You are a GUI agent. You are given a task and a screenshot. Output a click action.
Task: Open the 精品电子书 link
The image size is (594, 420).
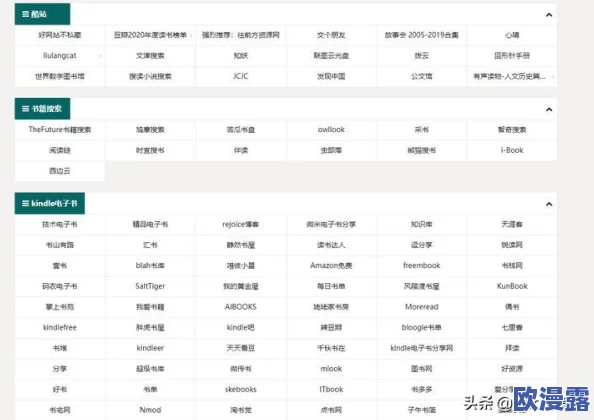click(x=150, y=224)
